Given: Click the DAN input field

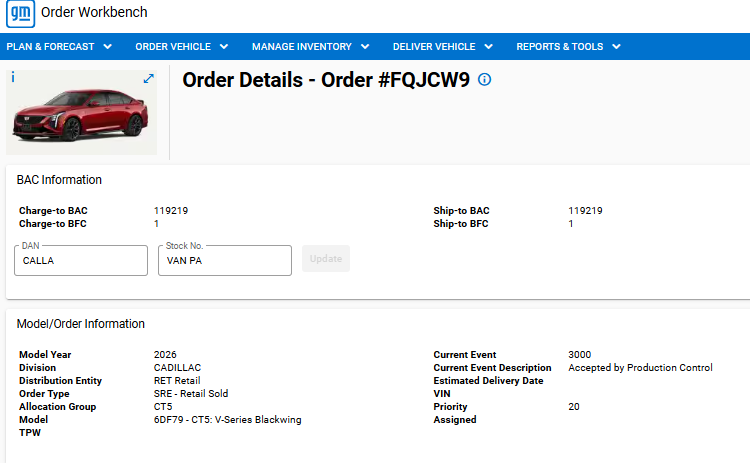Looking at the screenshot, I should (x=81, y=261).
